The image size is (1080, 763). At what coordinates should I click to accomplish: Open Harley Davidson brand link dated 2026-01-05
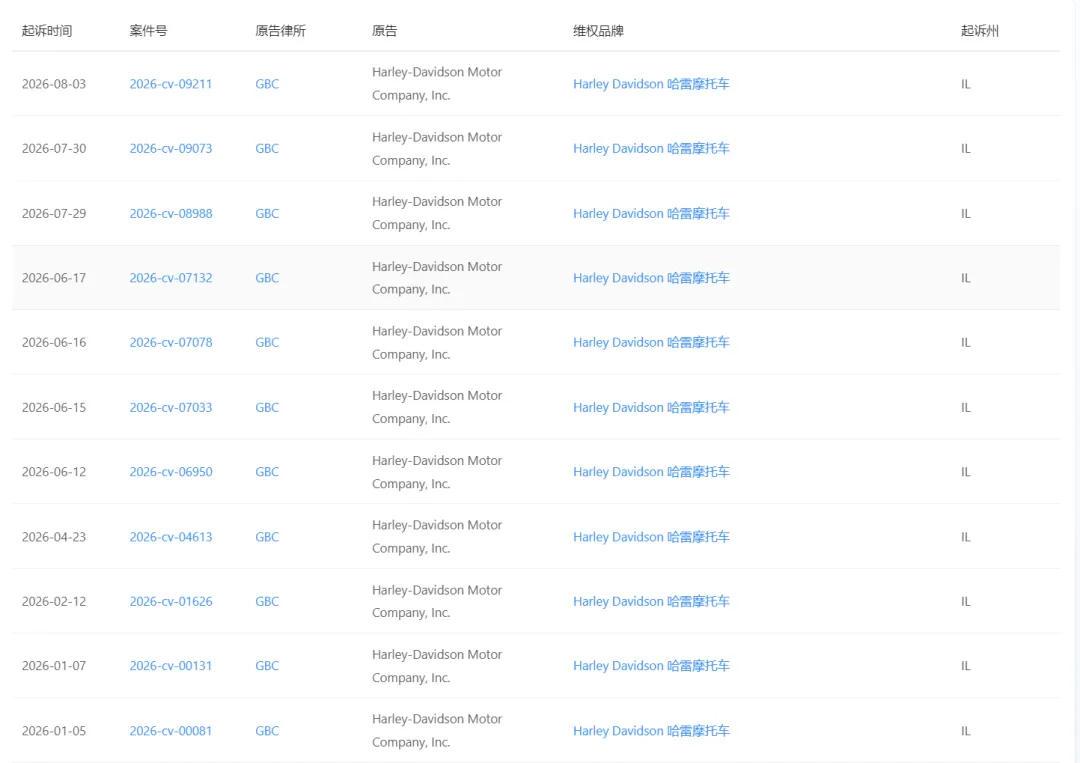pos(651,731)
